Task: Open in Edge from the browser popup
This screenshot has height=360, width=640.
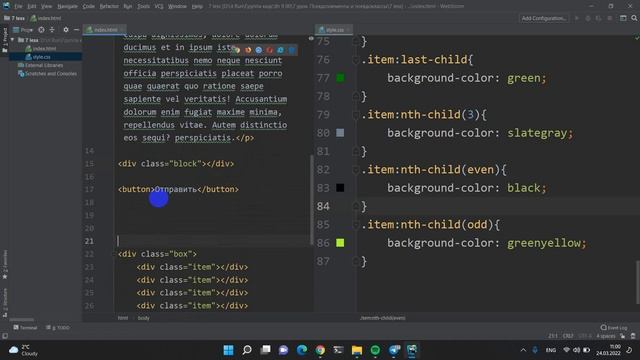Action: tap(291, 50)
